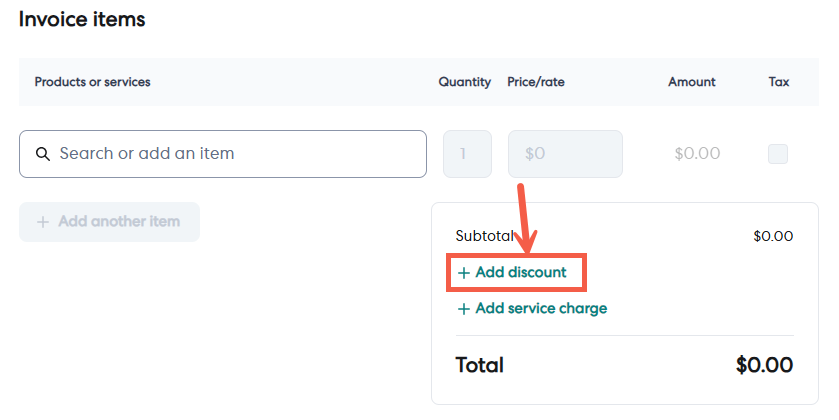Open the Add discount link text
Screen dimensions: 839x420
(x=521, y=272)
